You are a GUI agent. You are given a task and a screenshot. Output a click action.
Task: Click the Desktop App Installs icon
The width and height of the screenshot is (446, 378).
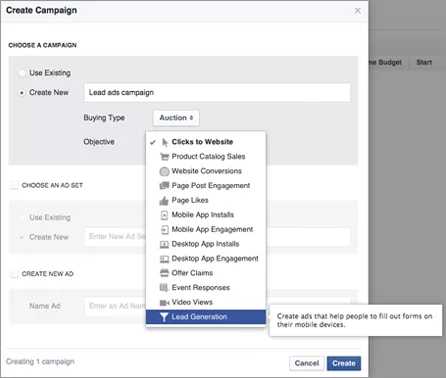tap(164, 244)
